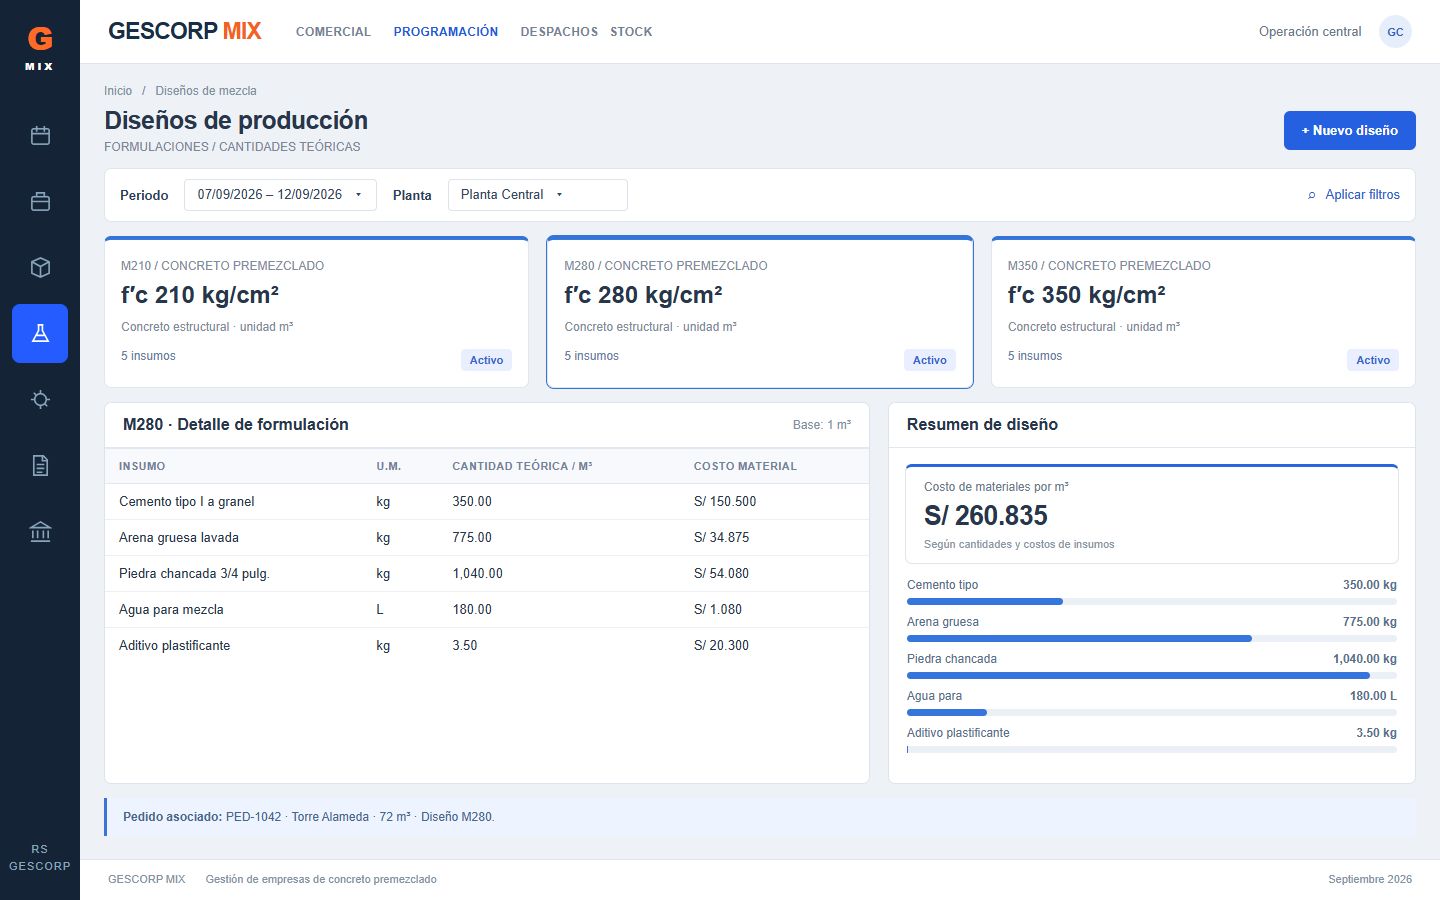This screenshot has height=900, width=1440.
Task: Open the STOCK menu item
Action: (x=631, y=32)
